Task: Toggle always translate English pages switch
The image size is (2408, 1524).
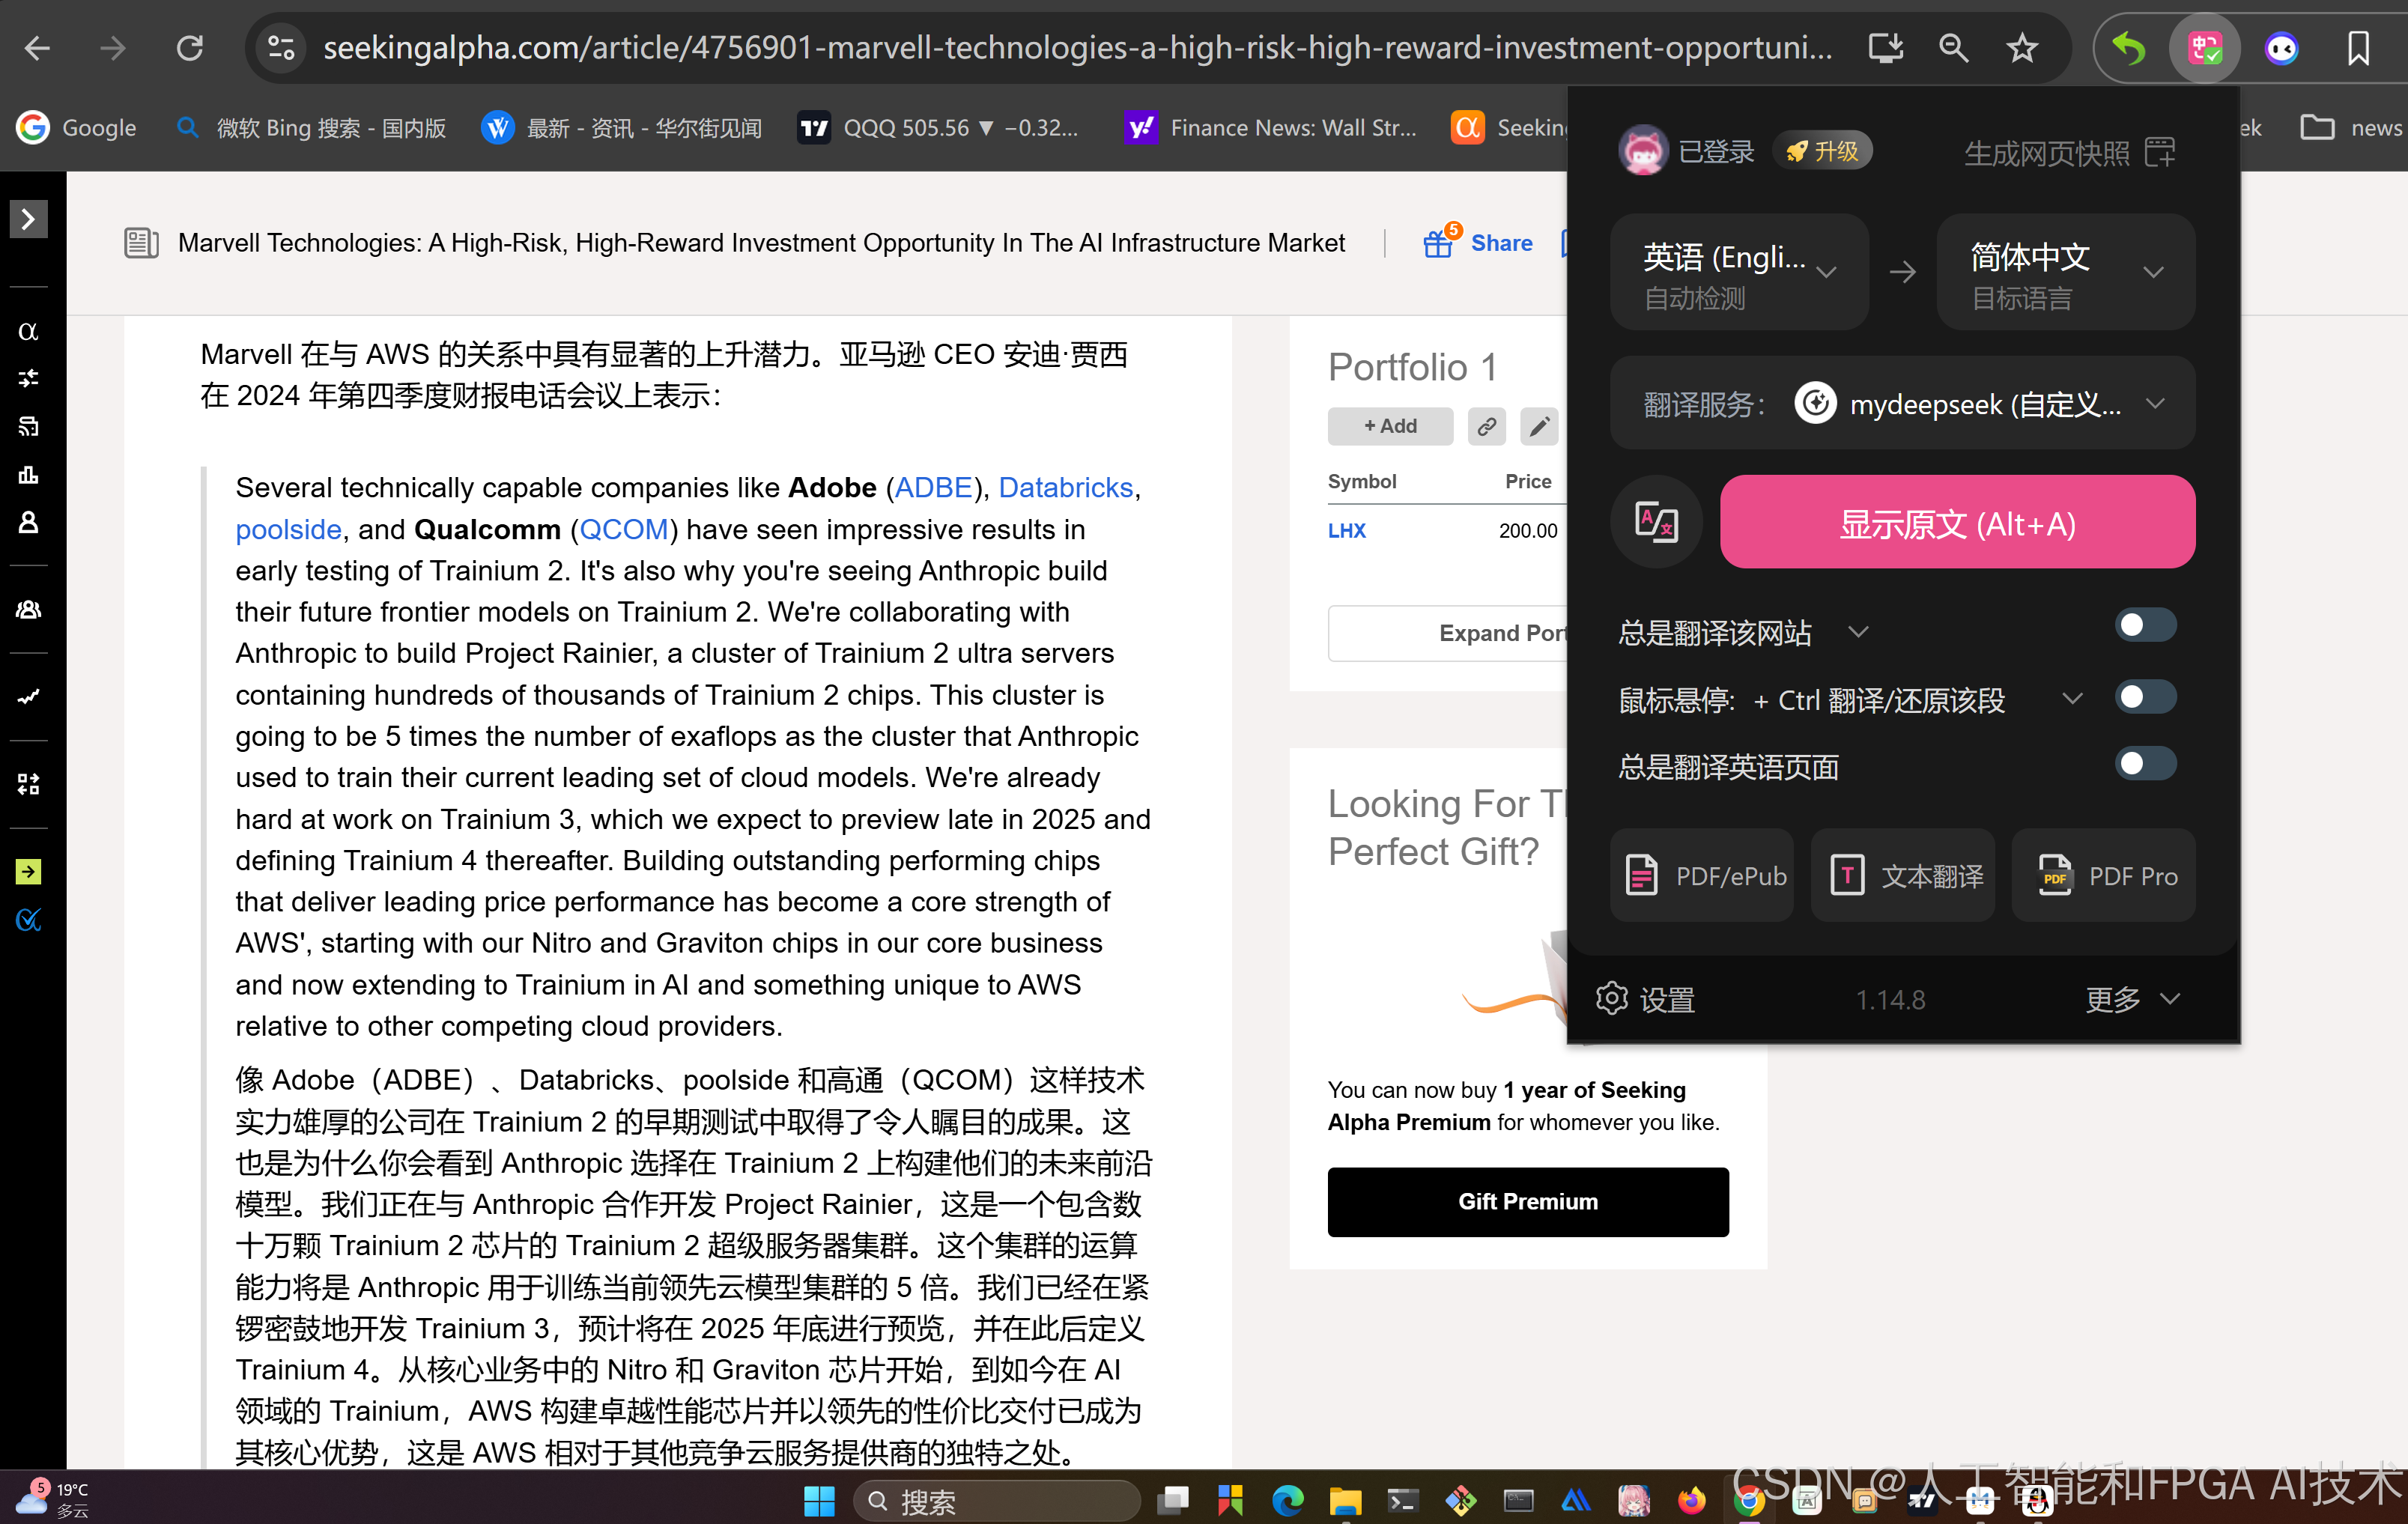Action: coord(2145,765)
